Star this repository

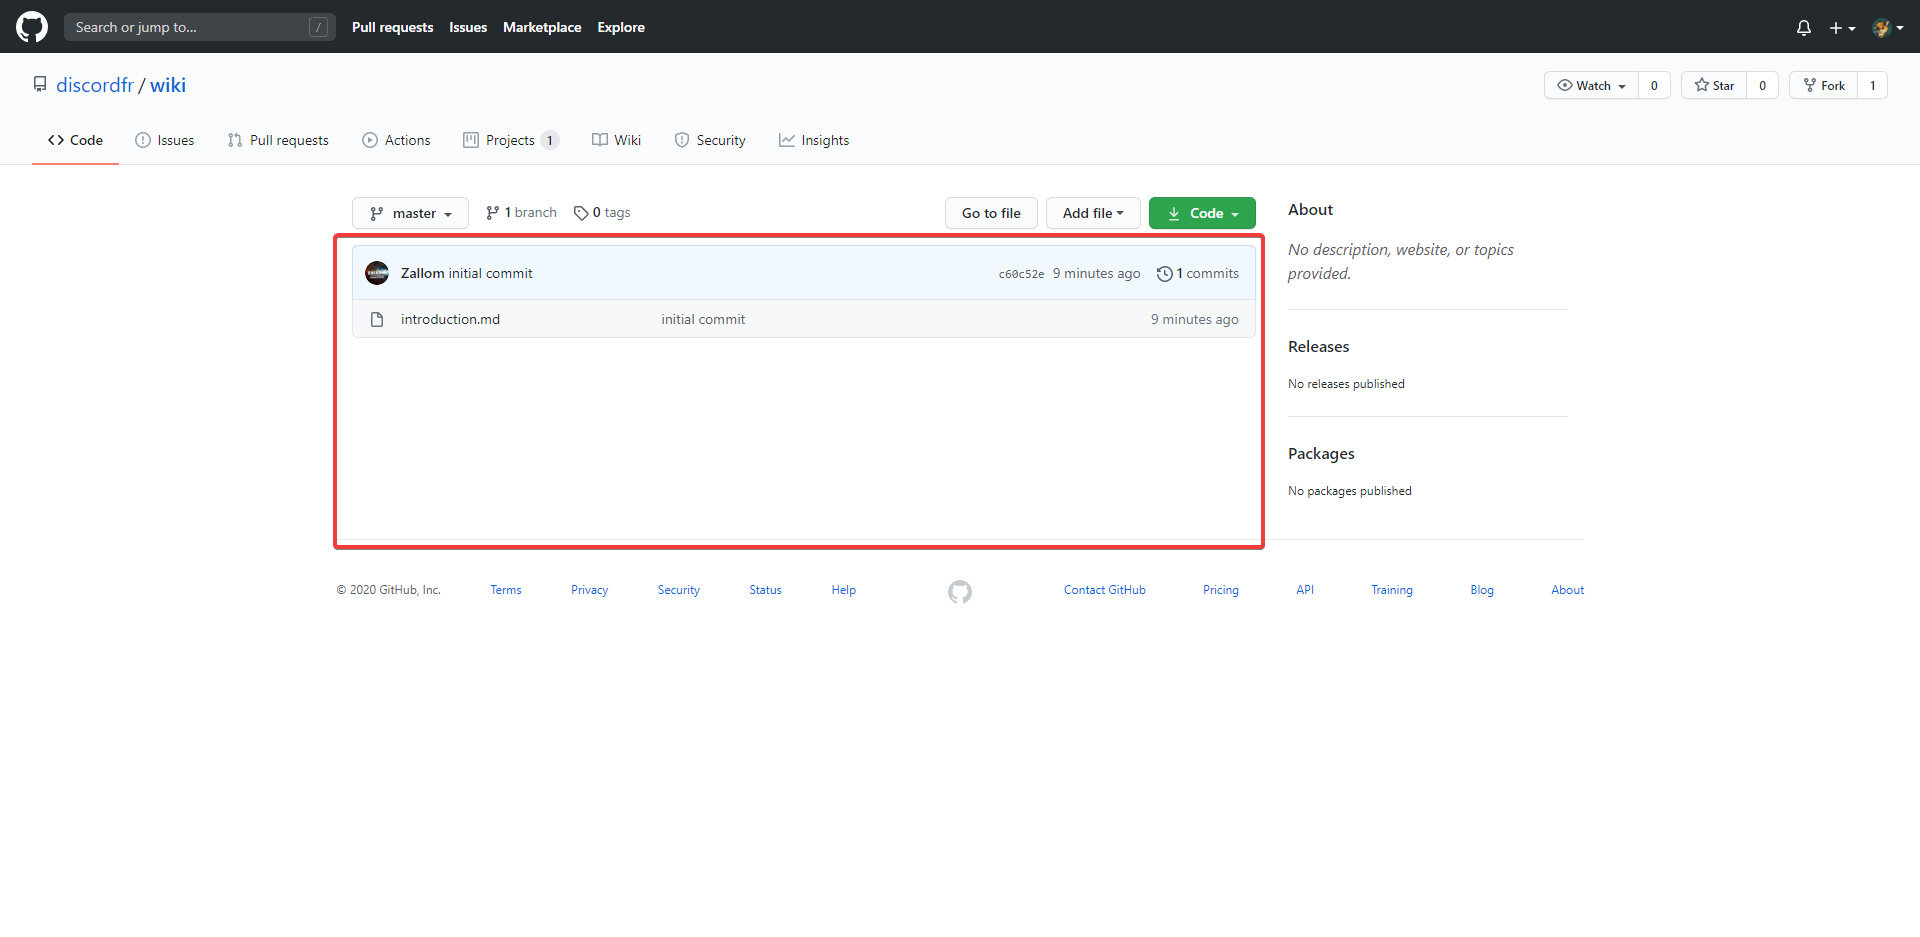[x=1714, y=85]
